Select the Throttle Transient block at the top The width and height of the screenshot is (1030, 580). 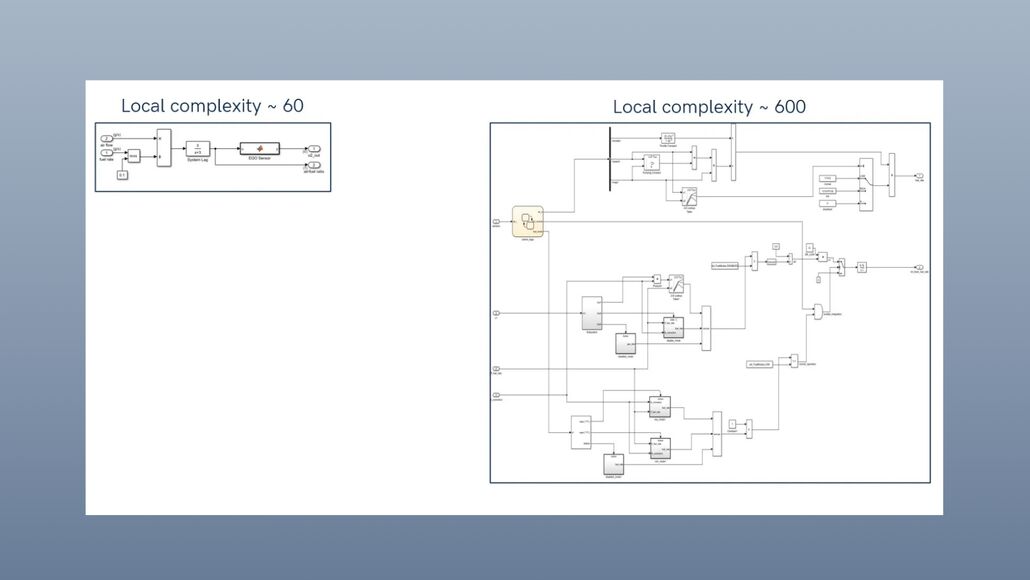(x=668, y=137)
